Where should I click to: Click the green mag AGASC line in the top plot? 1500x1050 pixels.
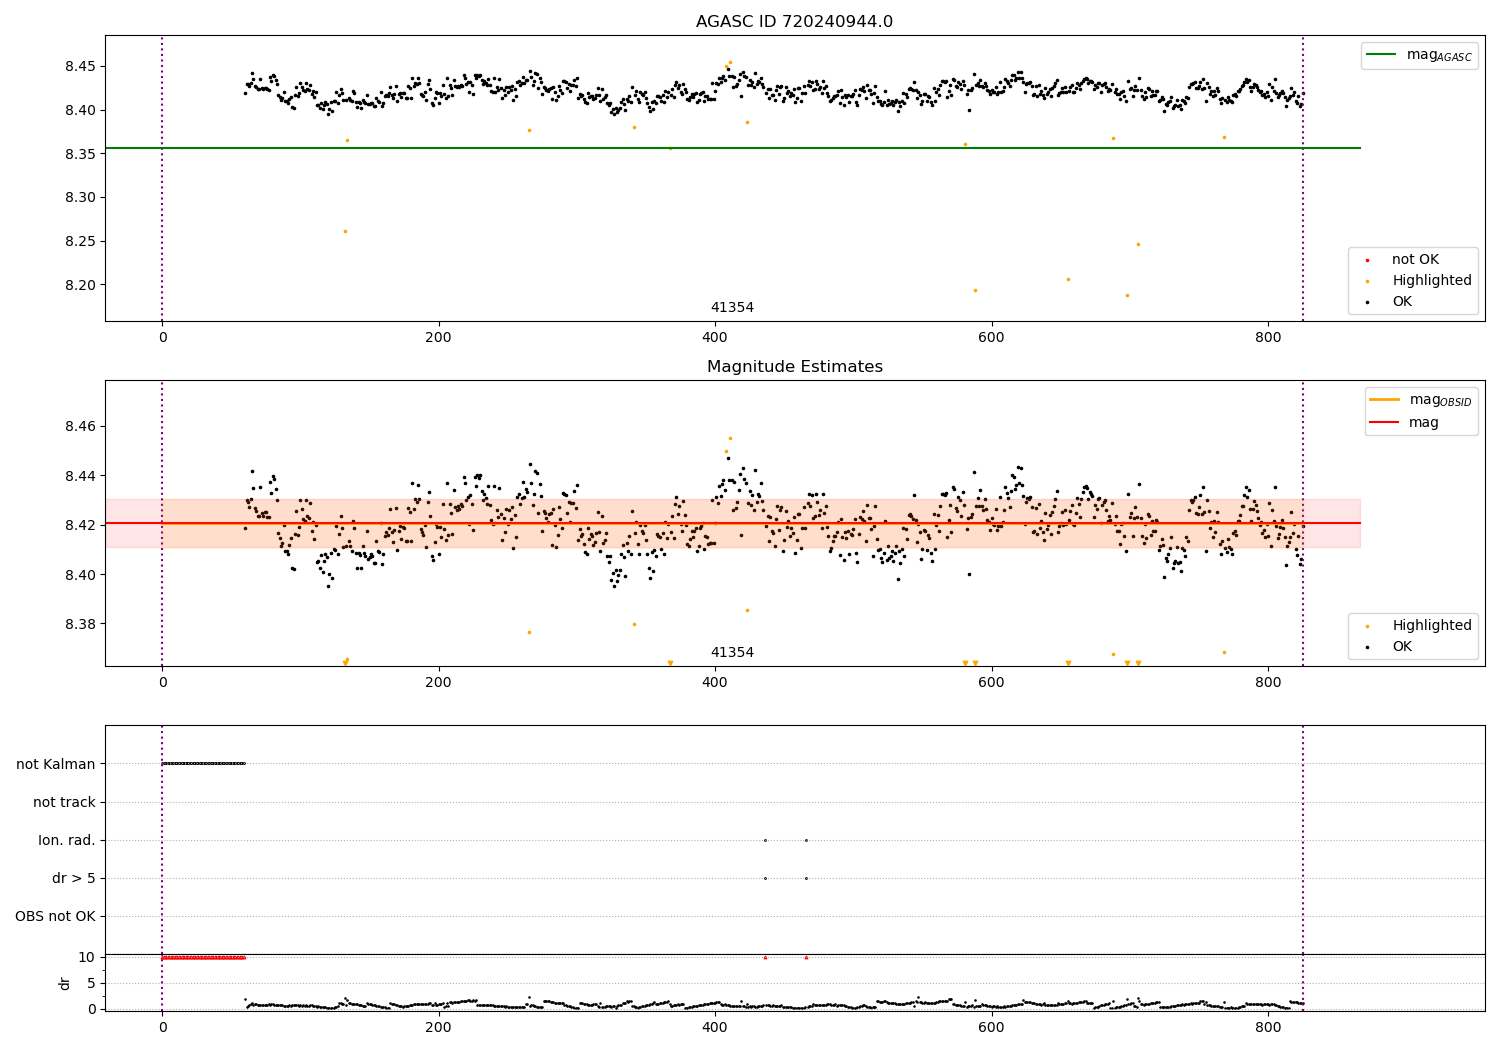(732, 148)
